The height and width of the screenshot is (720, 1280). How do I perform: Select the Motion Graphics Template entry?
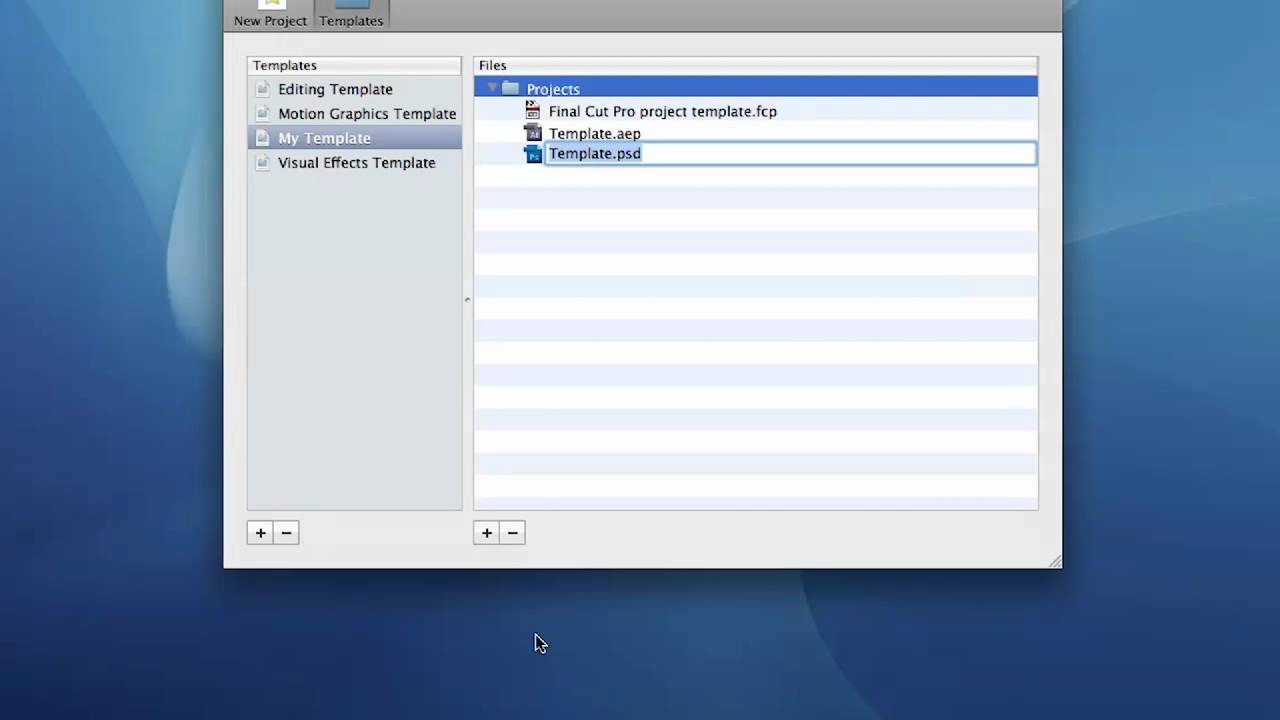point(367,113)
